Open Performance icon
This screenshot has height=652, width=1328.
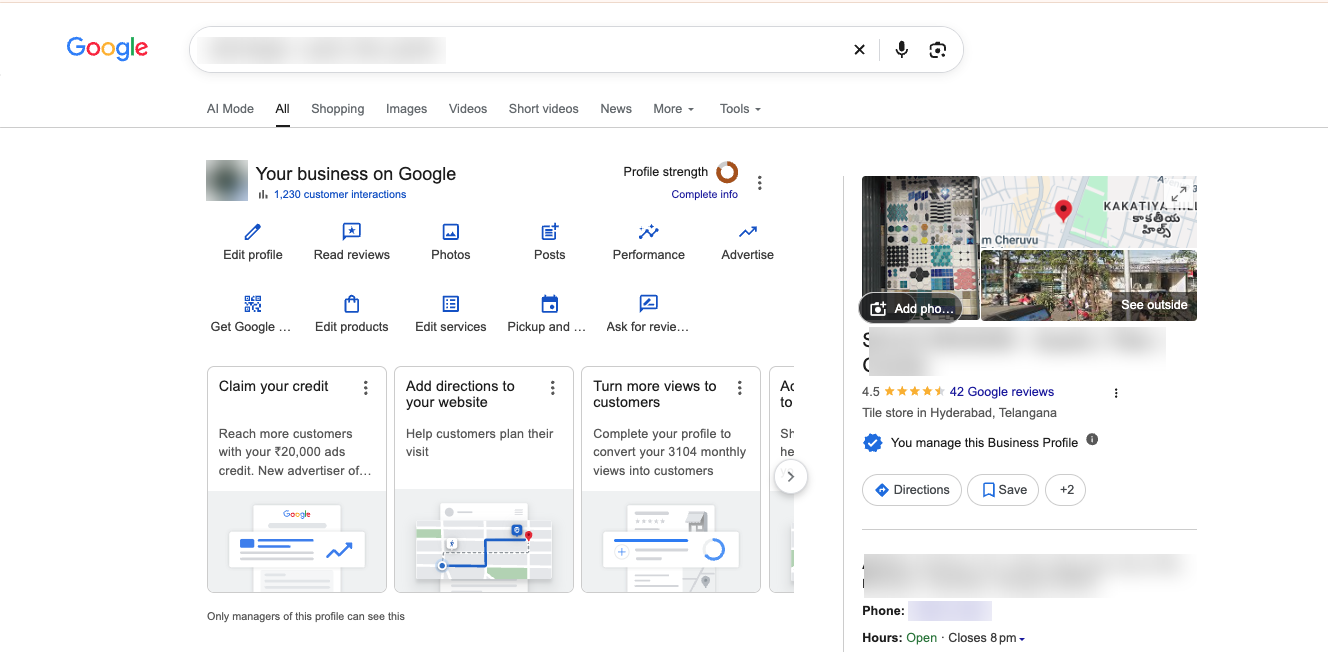(649, 232)
